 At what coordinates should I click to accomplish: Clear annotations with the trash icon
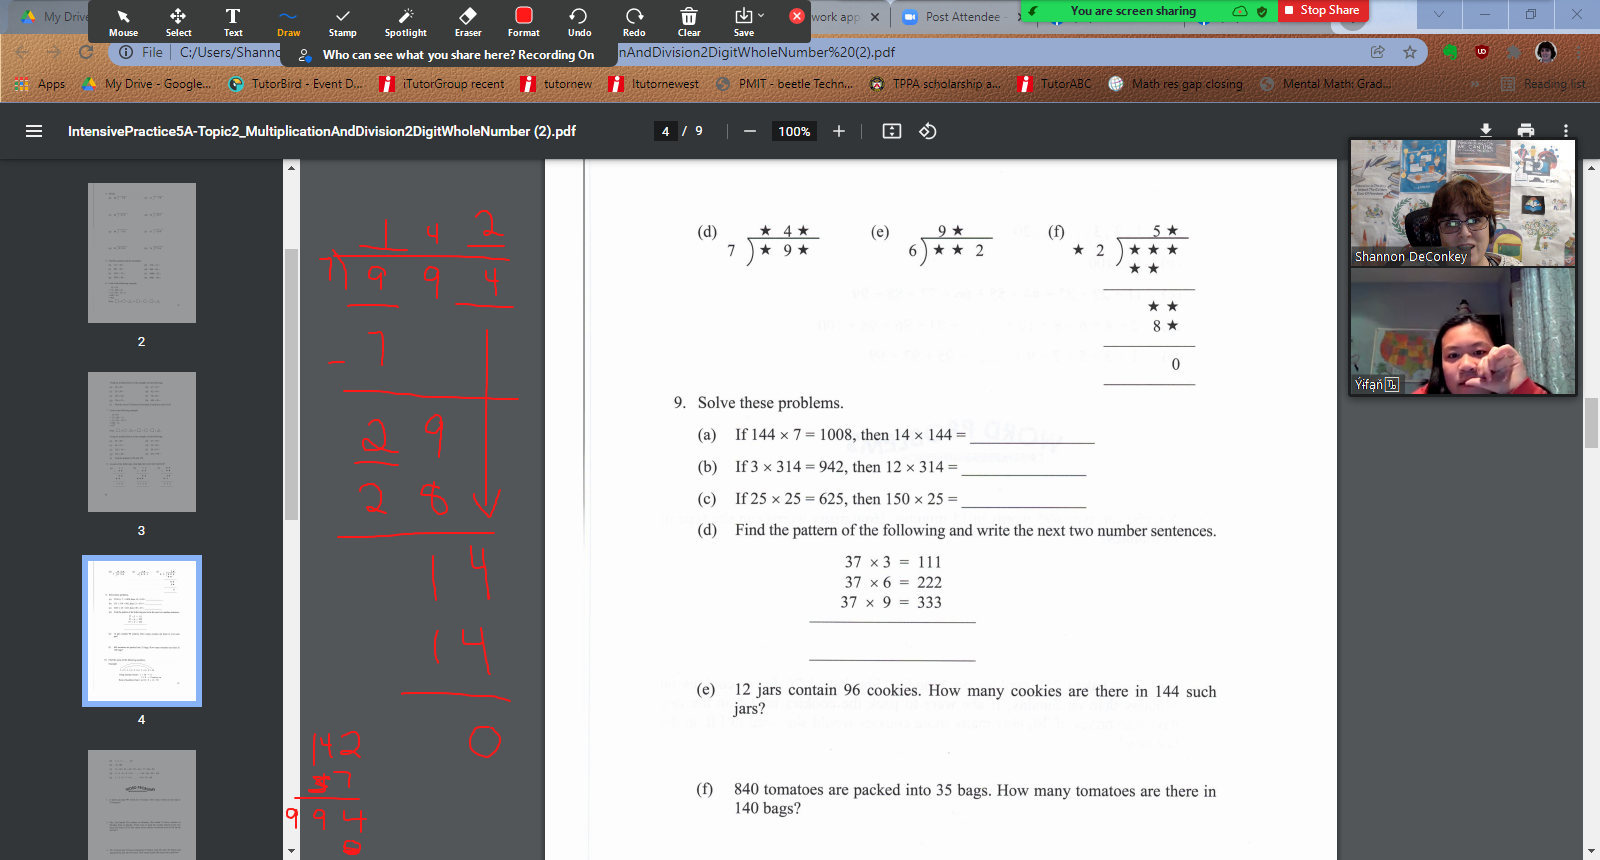coord(689,22)
